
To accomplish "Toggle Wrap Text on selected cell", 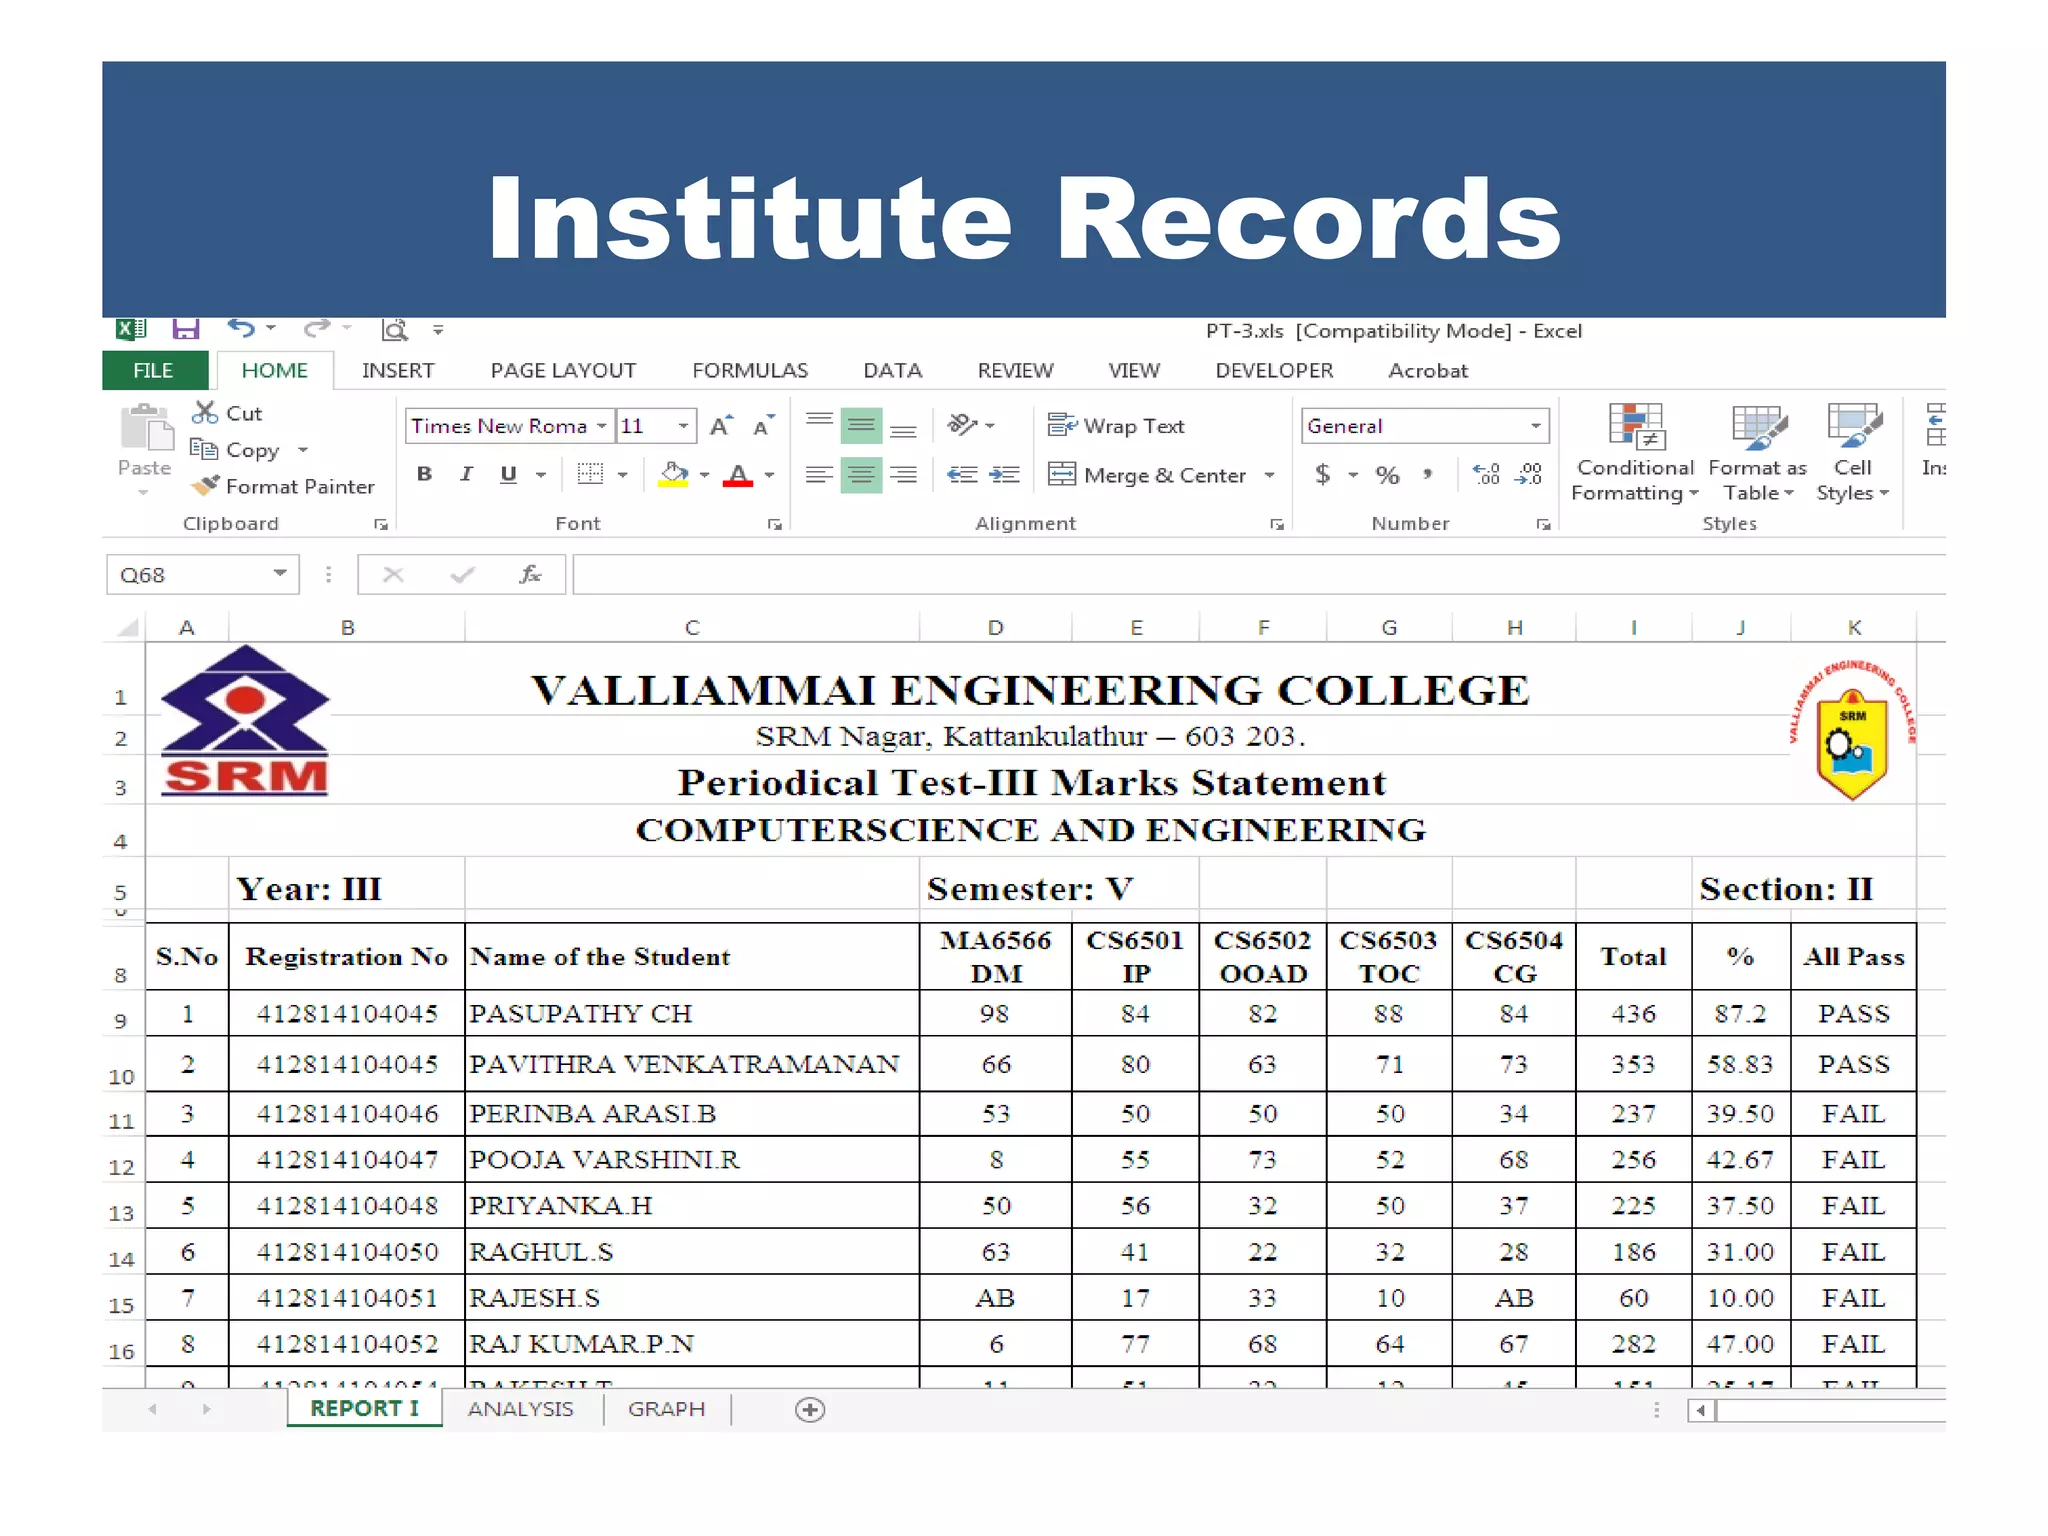I will pyautogui.click(x=1116, y=426).
